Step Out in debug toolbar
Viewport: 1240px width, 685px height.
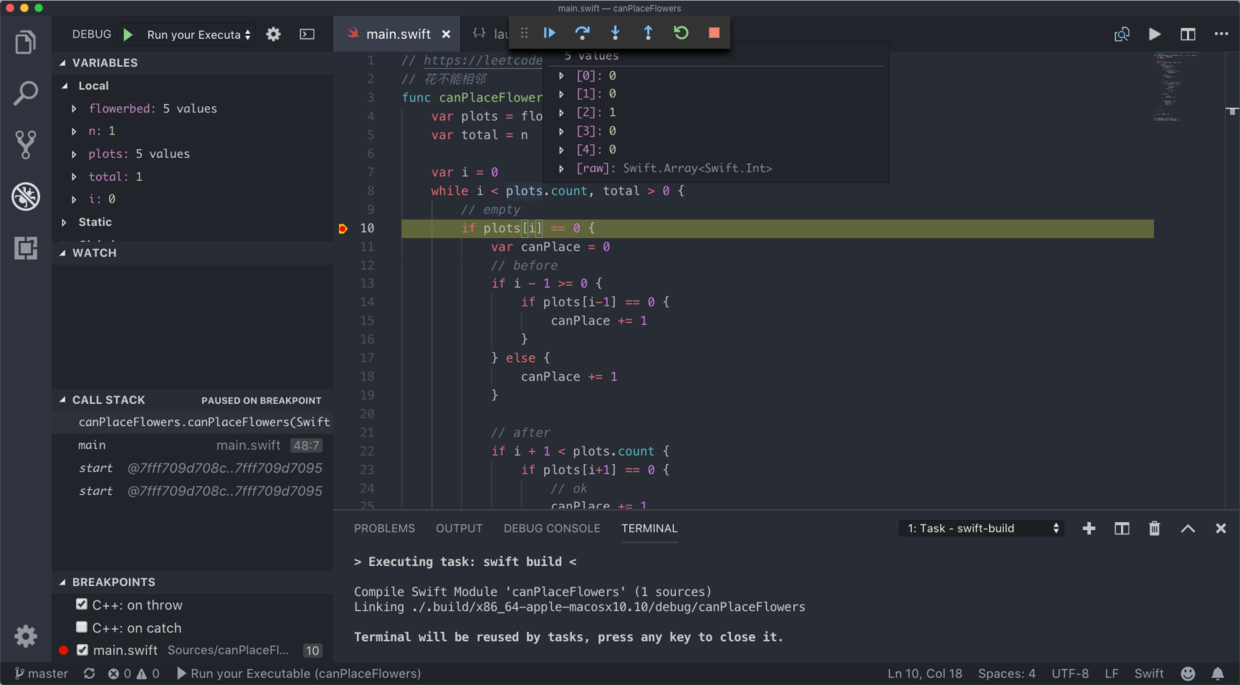(648, 33)
